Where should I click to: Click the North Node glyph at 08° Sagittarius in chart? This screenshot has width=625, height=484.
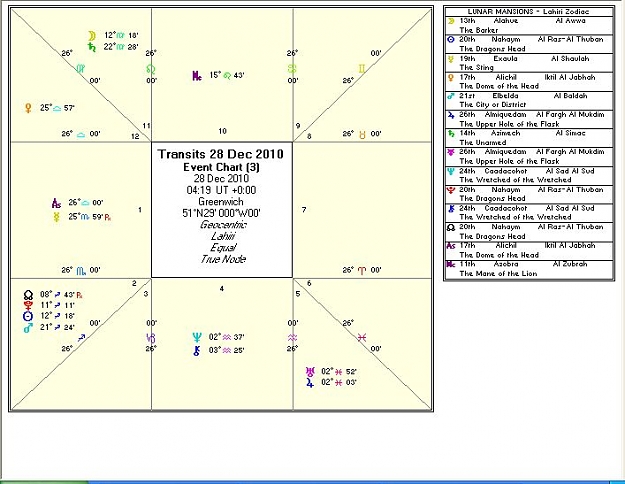pyautogui.click(x=28, y=295)
